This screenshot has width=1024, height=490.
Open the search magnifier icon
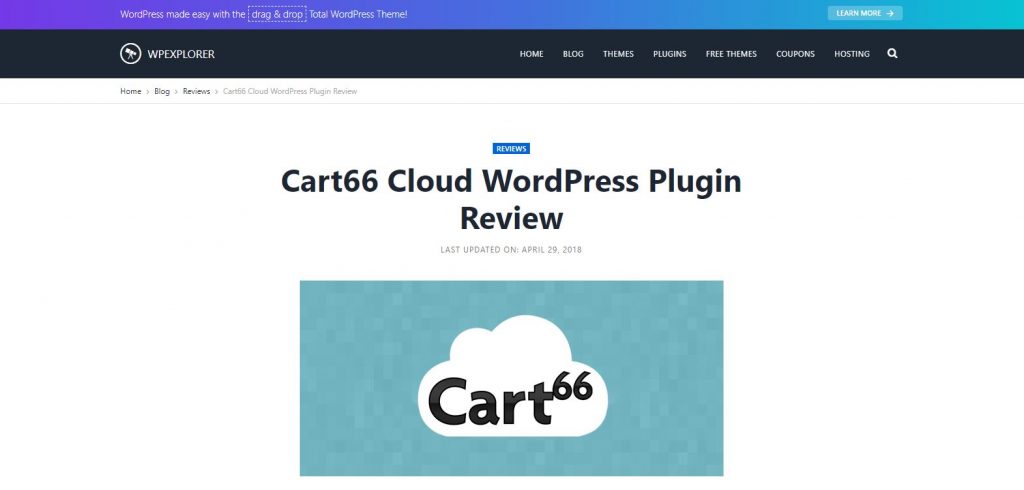pos(892,54)
